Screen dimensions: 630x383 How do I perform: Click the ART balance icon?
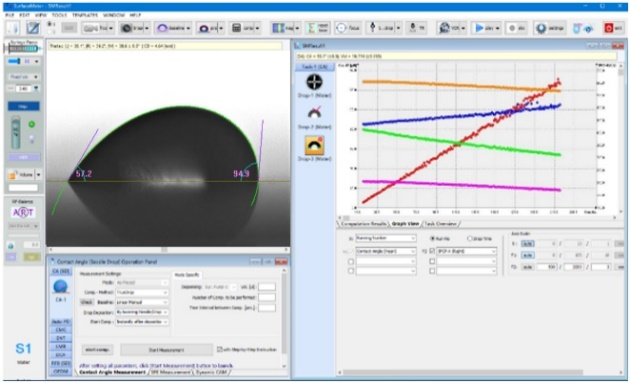coord(23,212)
